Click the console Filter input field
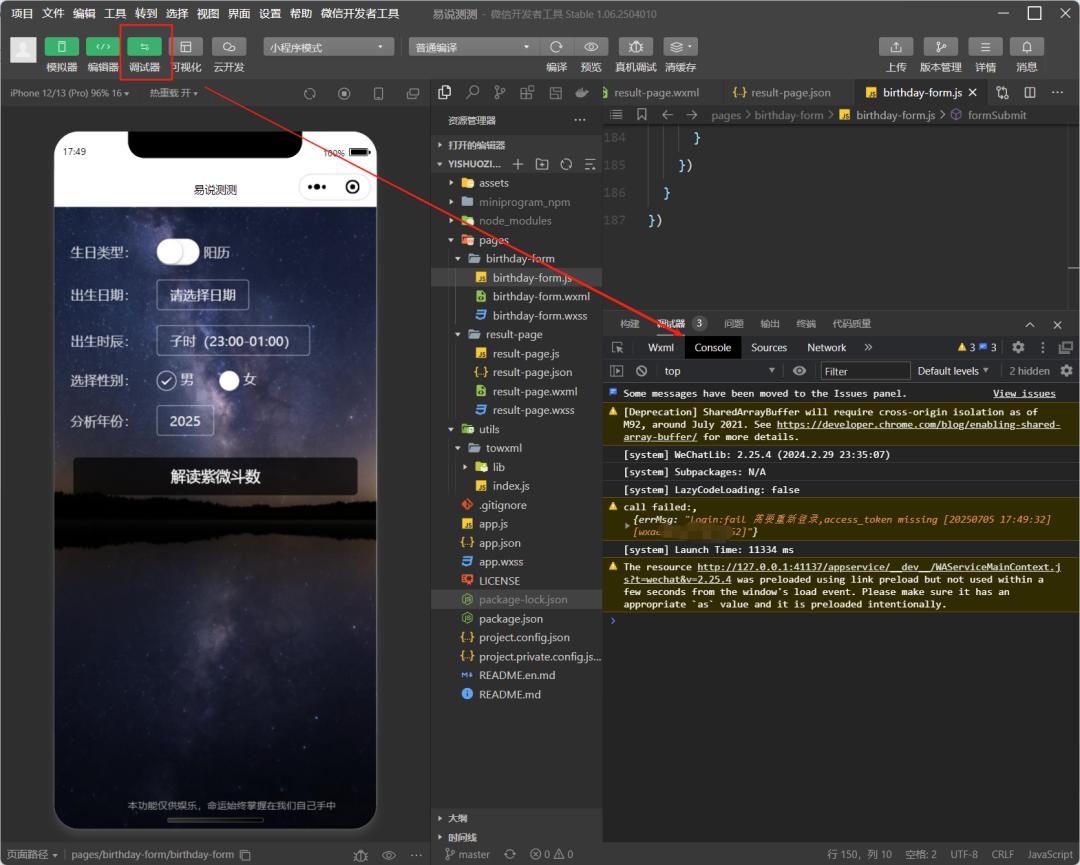Screen dimensions: 1080x865 point(864,371)
